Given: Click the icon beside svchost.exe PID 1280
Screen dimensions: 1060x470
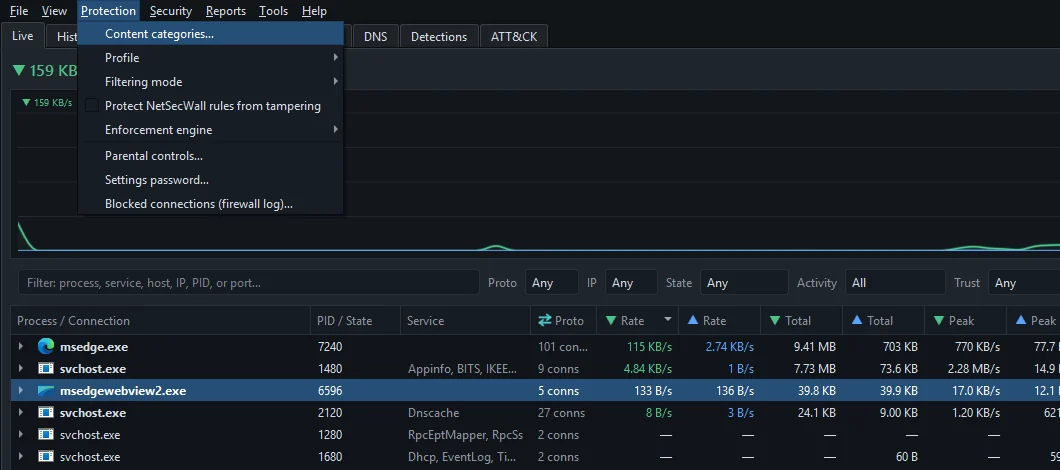Looking at the screenshot, I should click(45, 435).
